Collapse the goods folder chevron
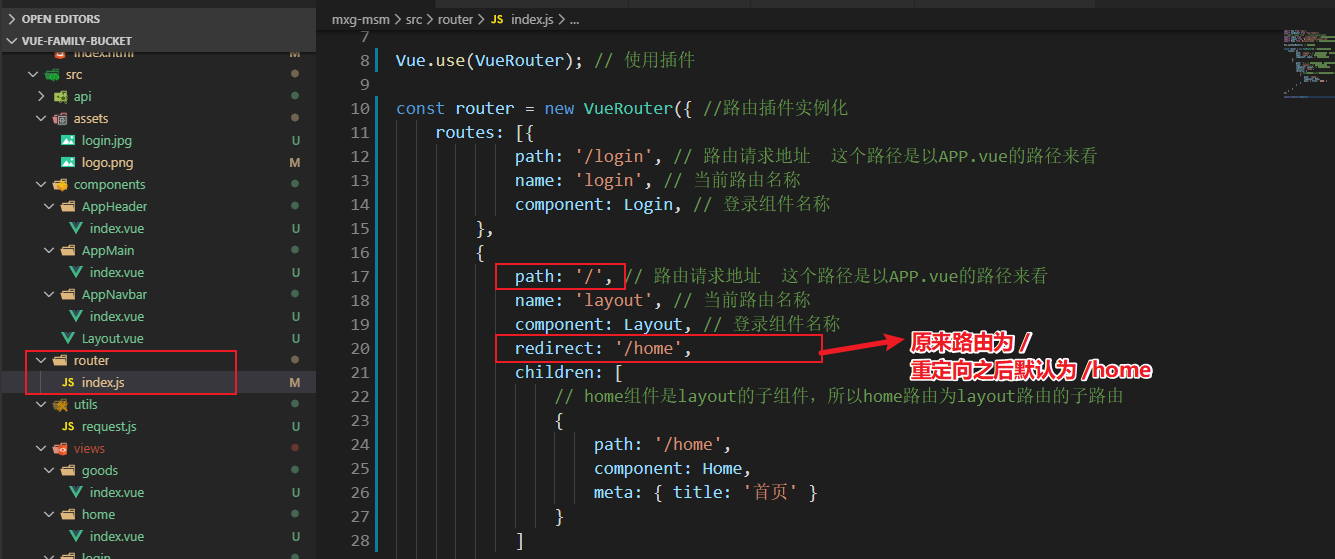This screenshot has height=559, width=1335. [x=50, y=471]
